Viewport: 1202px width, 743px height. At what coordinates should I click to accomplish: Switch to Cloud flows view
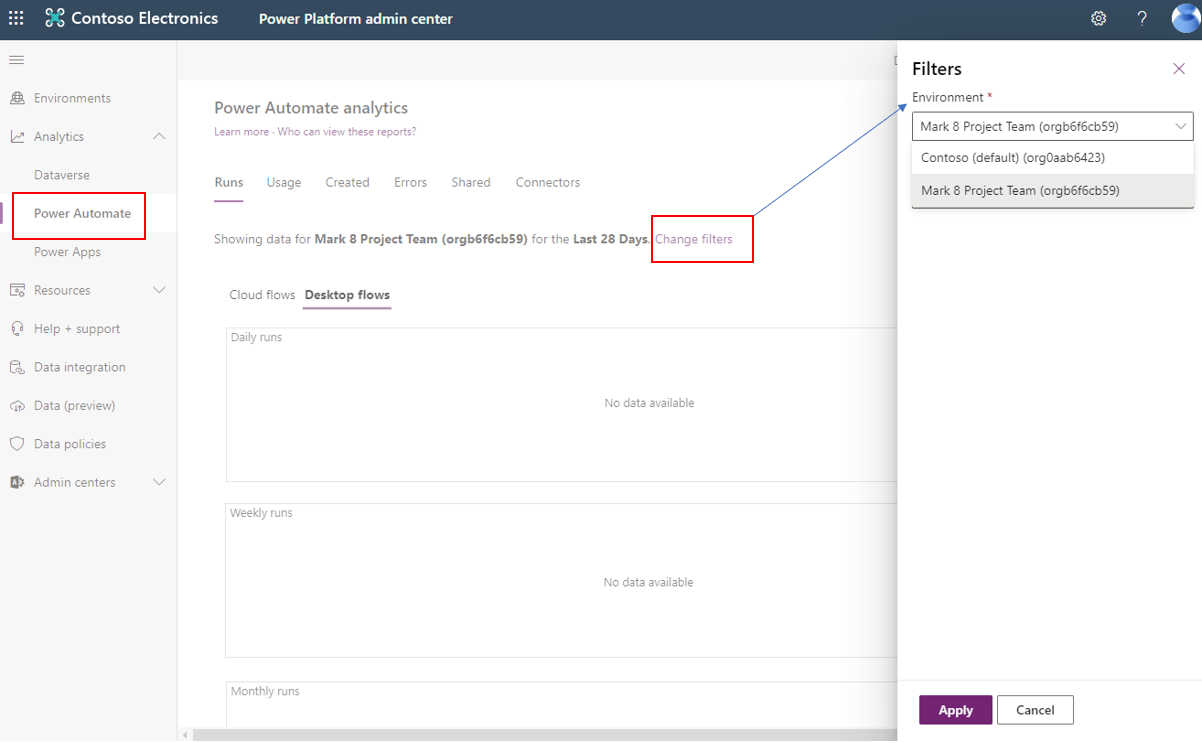(x=262, y=295)
